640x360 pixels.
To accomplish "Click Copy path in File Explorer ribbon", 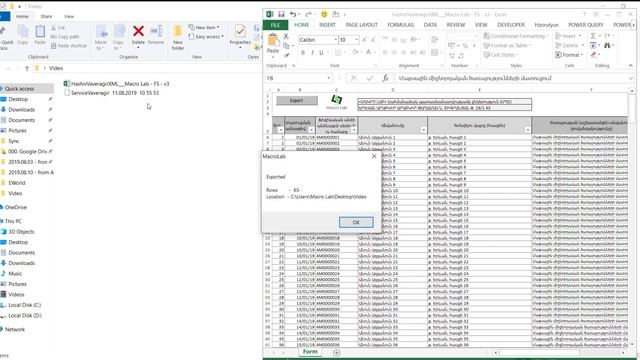I will click(65, 36).
